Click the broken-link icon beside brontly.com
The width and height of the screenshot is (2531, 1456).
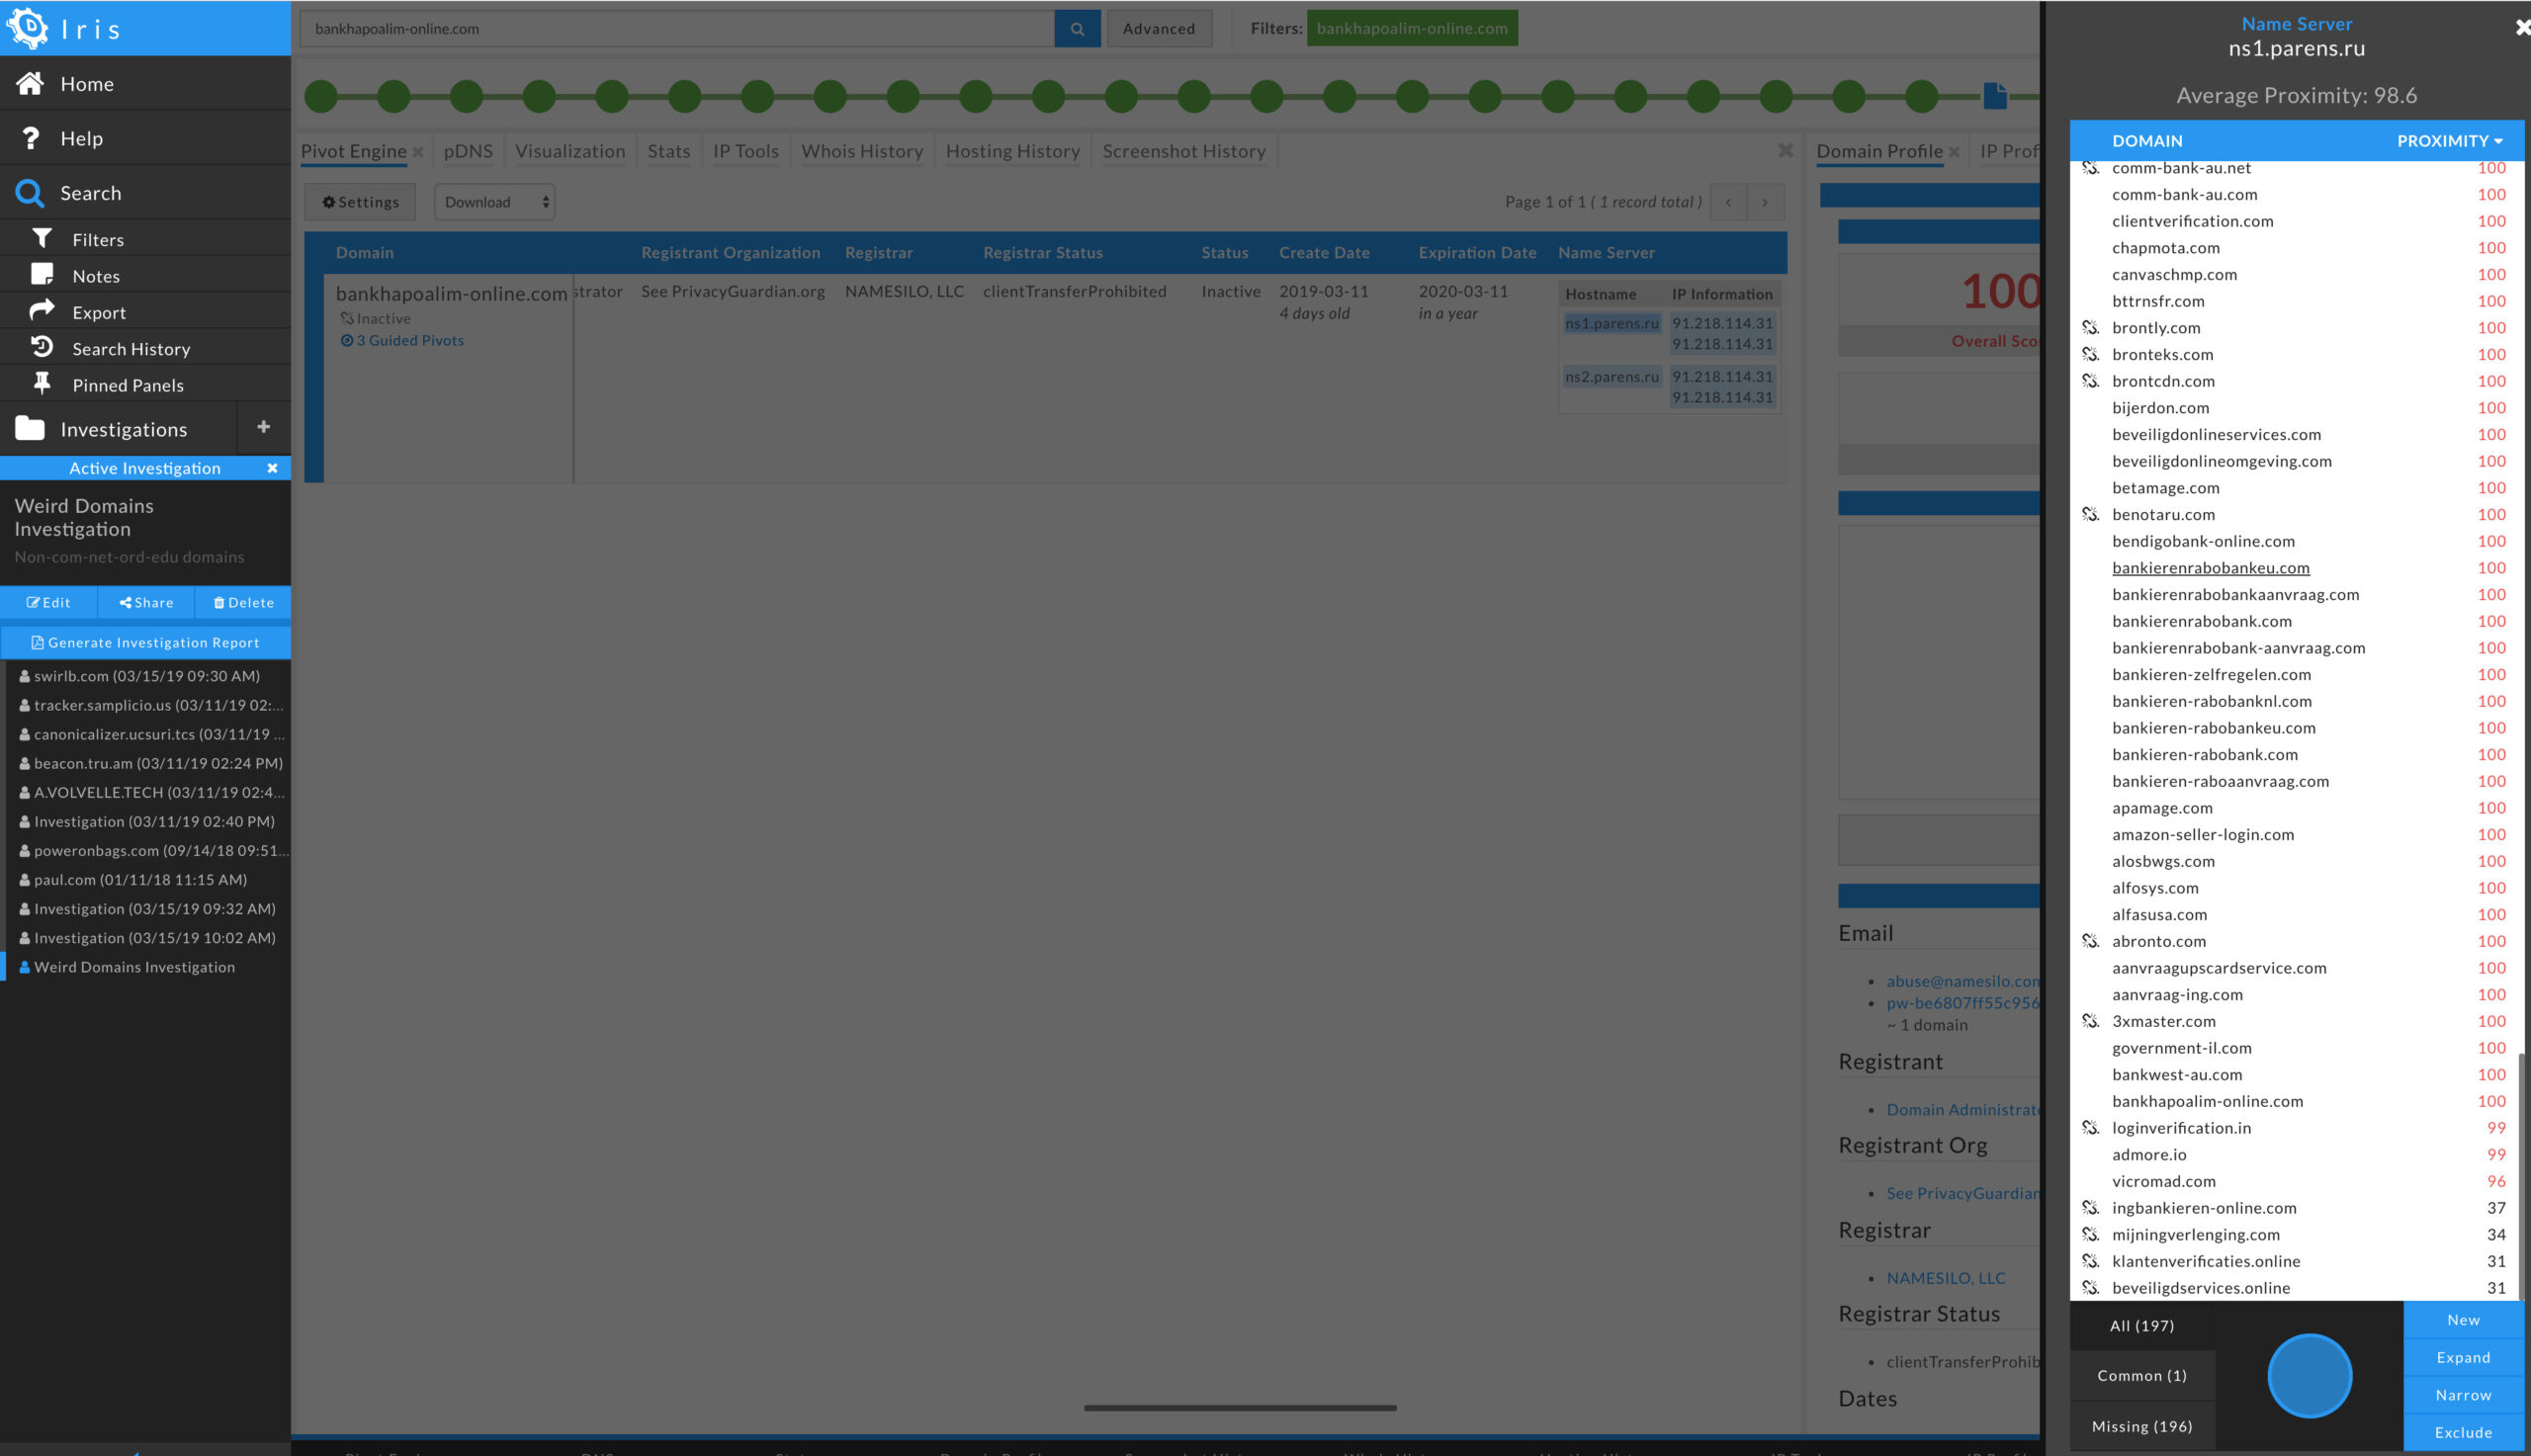click(2089, 328)
